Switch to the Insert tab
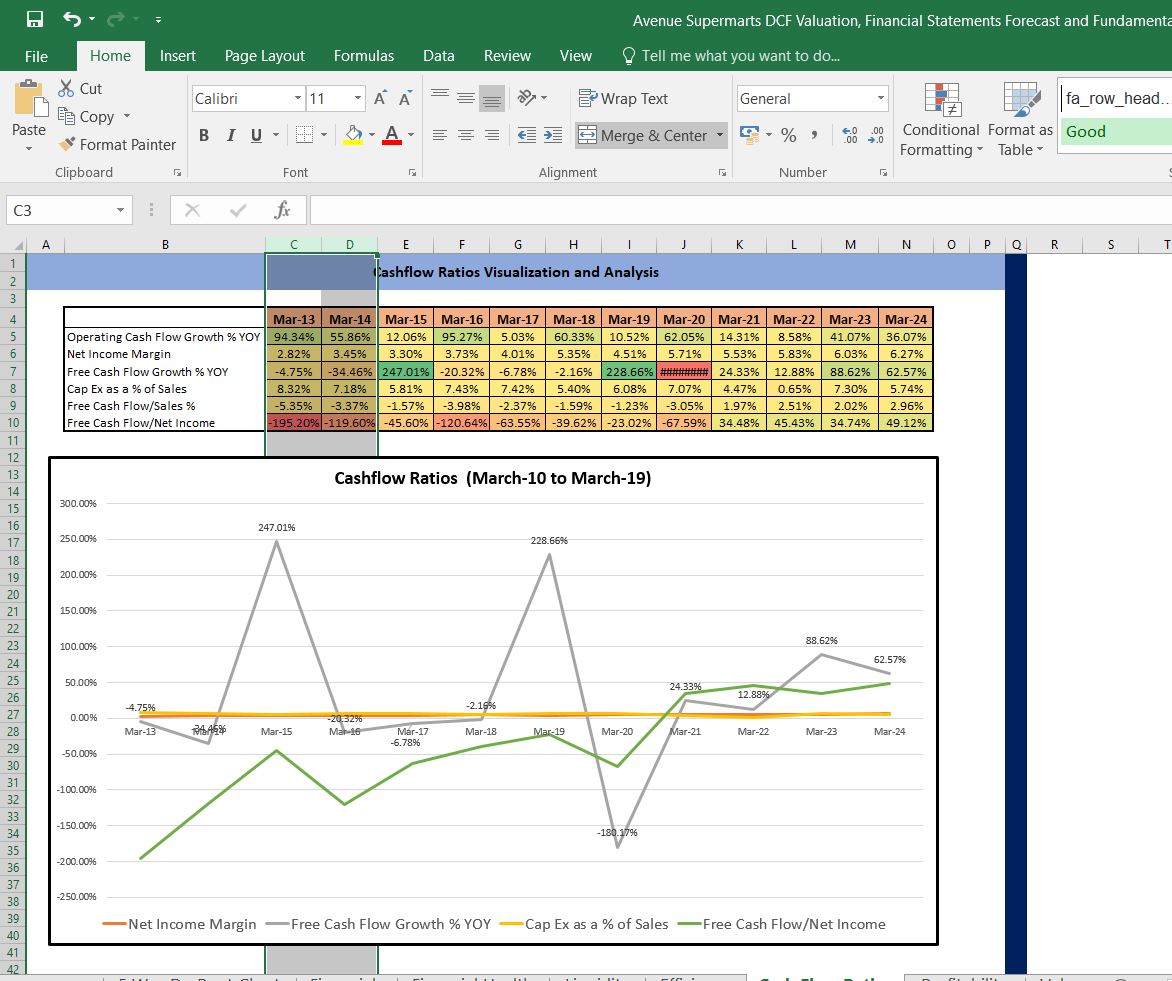This screenshot has width=1172, height=981. click(x=177, y=56)
